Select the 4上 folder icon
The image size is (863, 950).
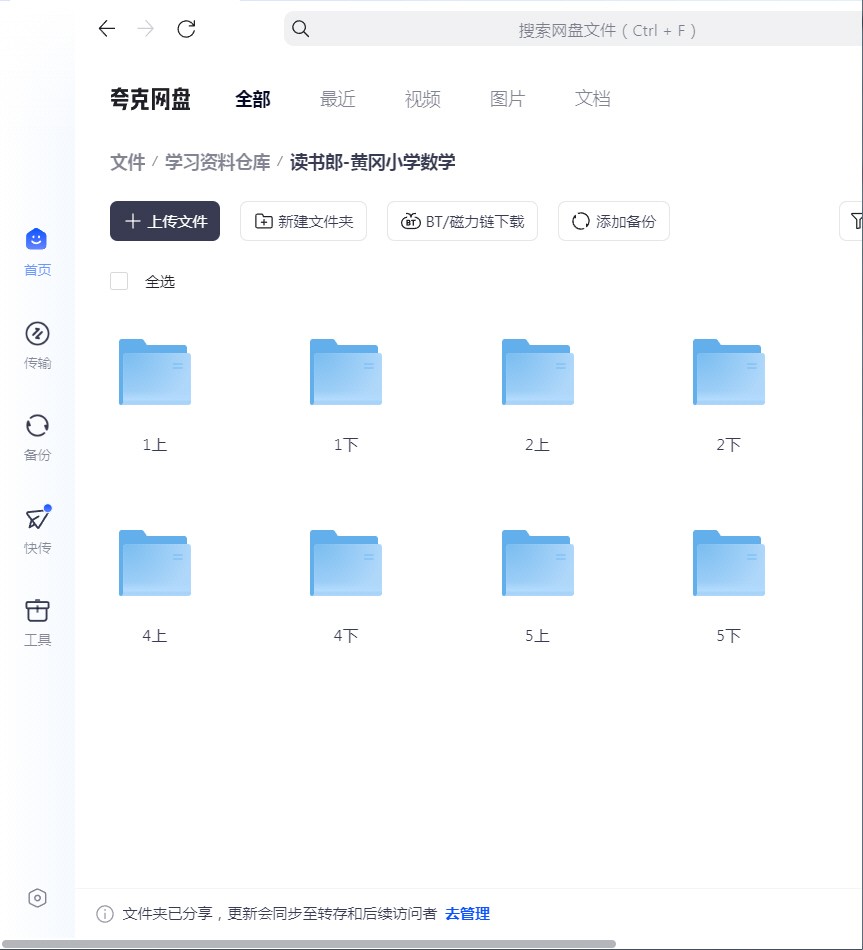coord(155,562)
